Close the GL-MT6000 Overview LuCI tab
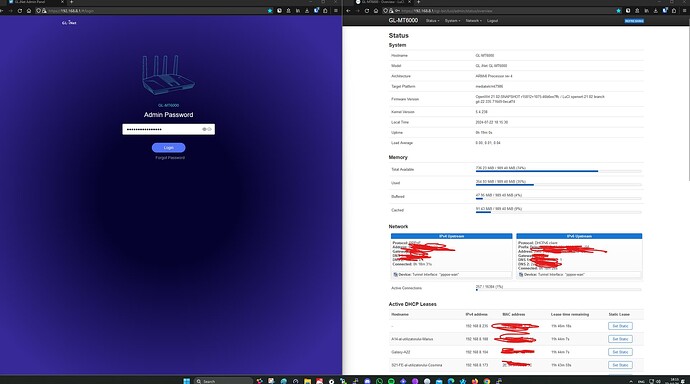Viewport: 690px width, 384px height. tap(410, 2)
